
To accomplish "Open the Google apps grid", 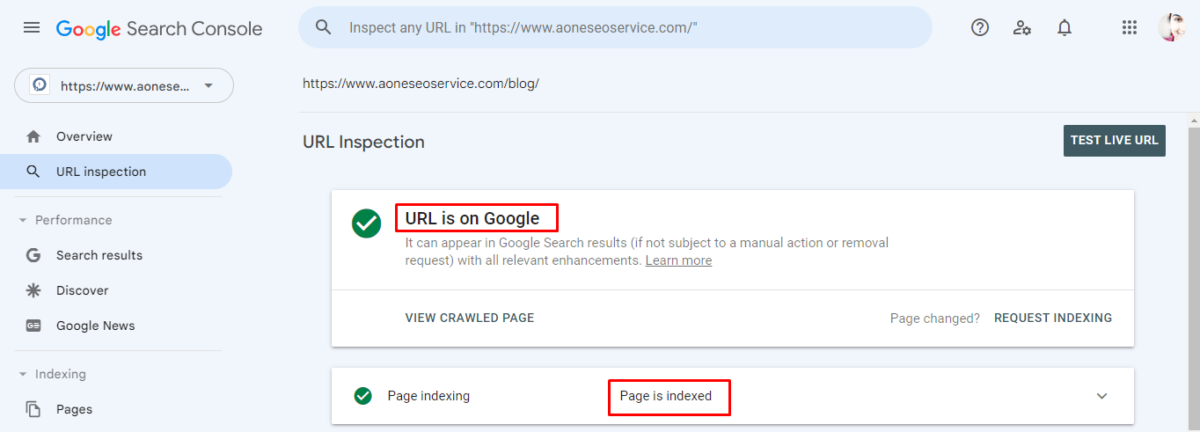I will 1130,28.
